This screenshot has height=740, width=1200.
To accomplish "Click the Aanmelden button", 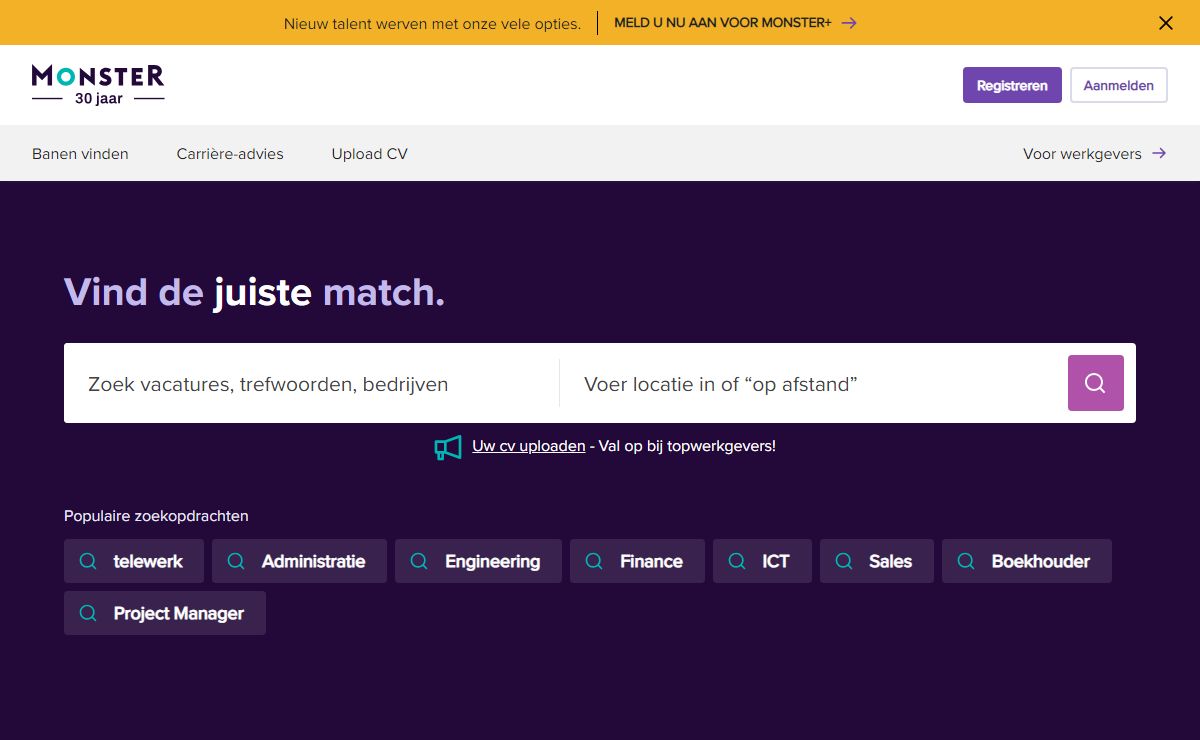I will (1119, 85).
